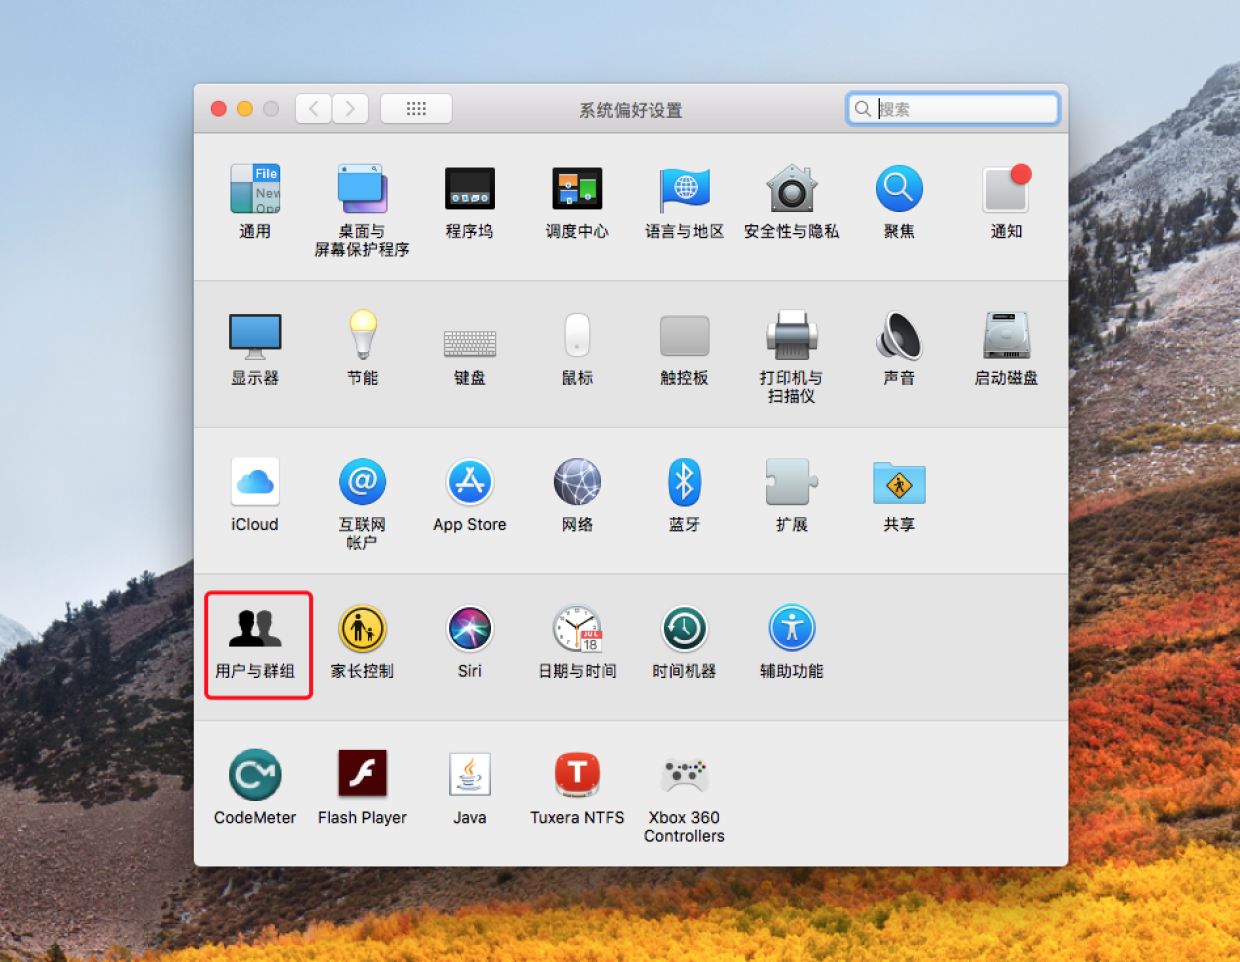Open 互联网帐户 (Internet Accounts) pane
Screen dimensions: 1240x962
[362, 504]
